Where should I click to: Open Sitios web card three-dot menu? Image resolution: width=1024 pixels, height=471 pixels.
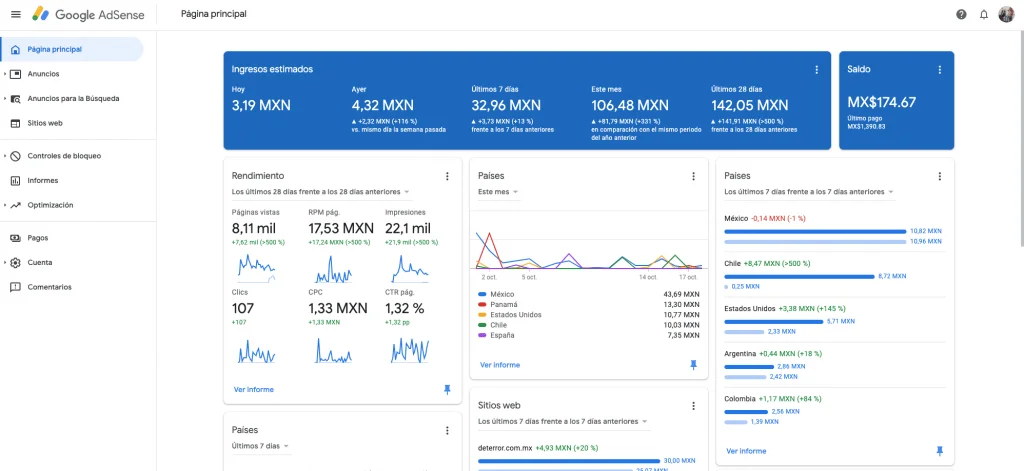click(694, 406)
